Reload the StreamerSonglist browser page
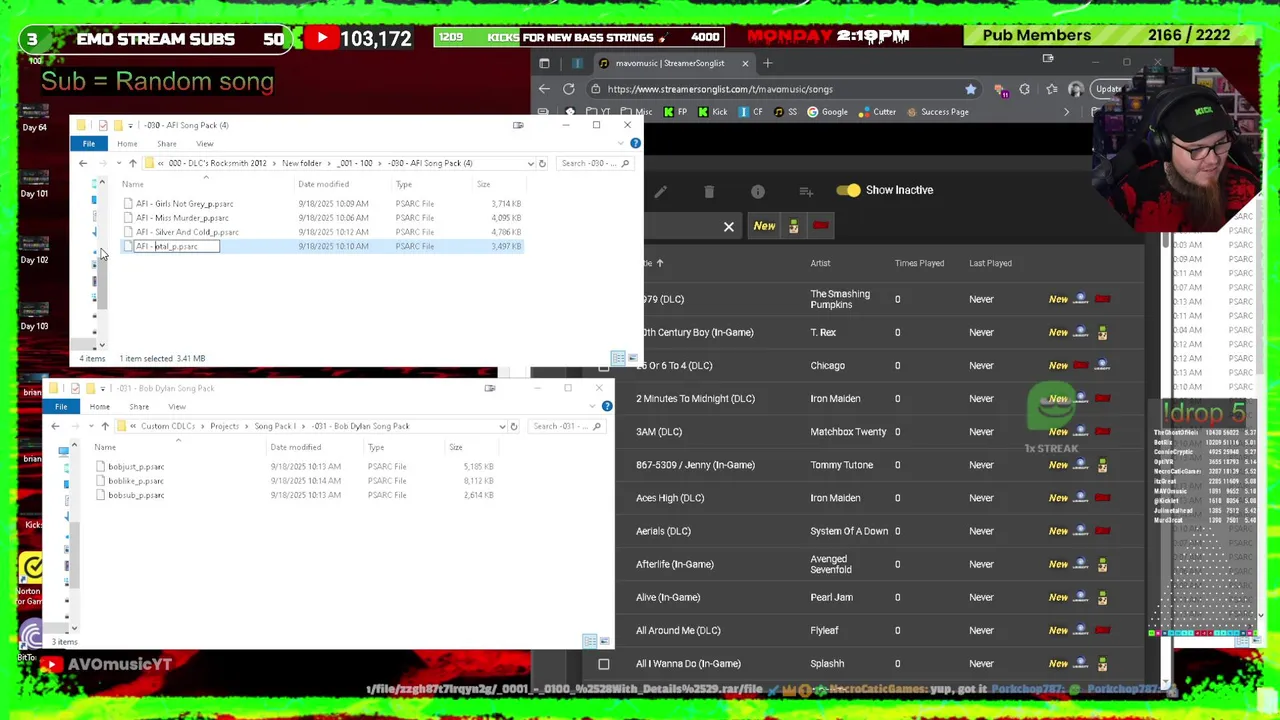 pyautogui.click(x=569, y=89)
